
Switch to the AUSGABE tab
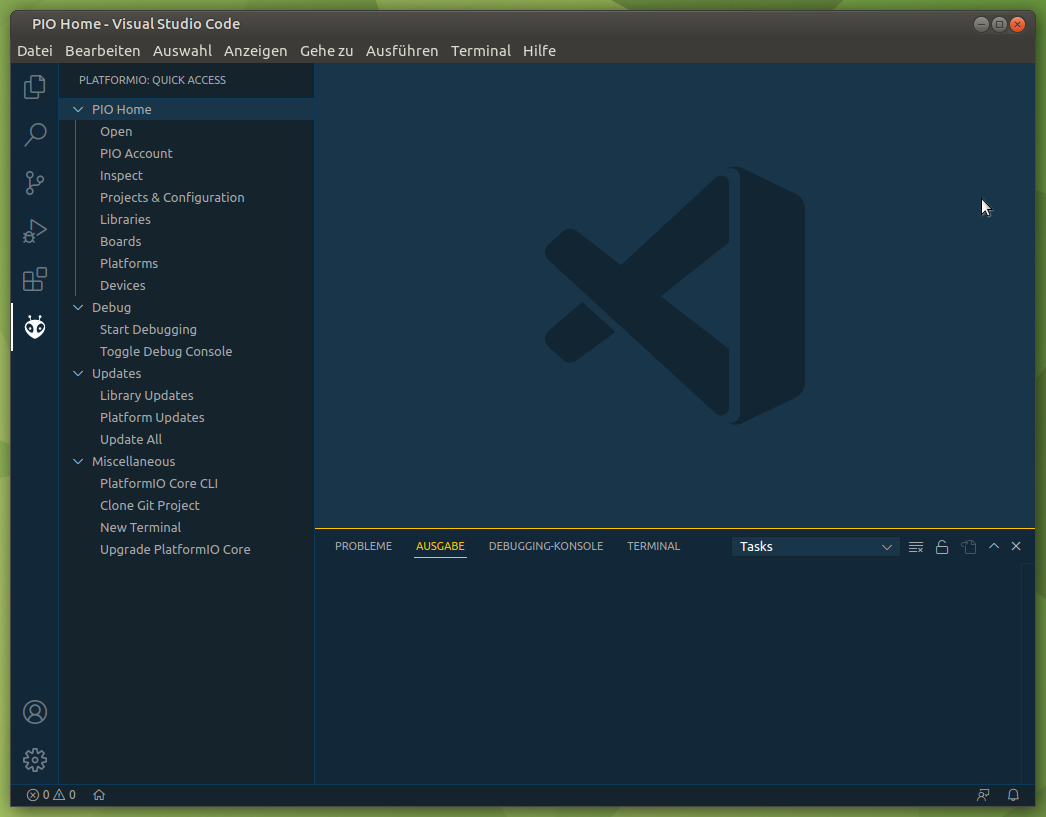[x=440, y=546]
